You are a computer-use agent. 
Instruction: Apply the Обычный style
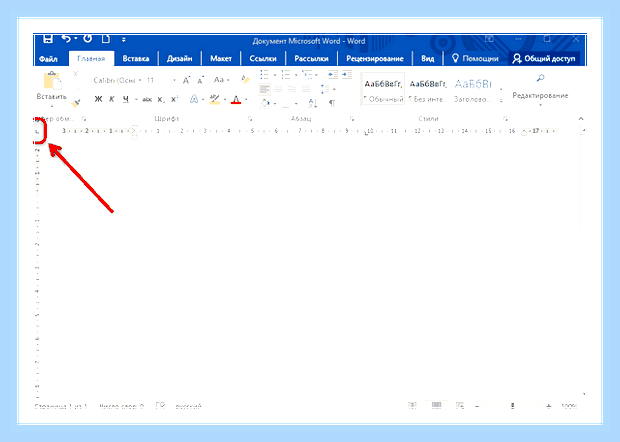383,89
